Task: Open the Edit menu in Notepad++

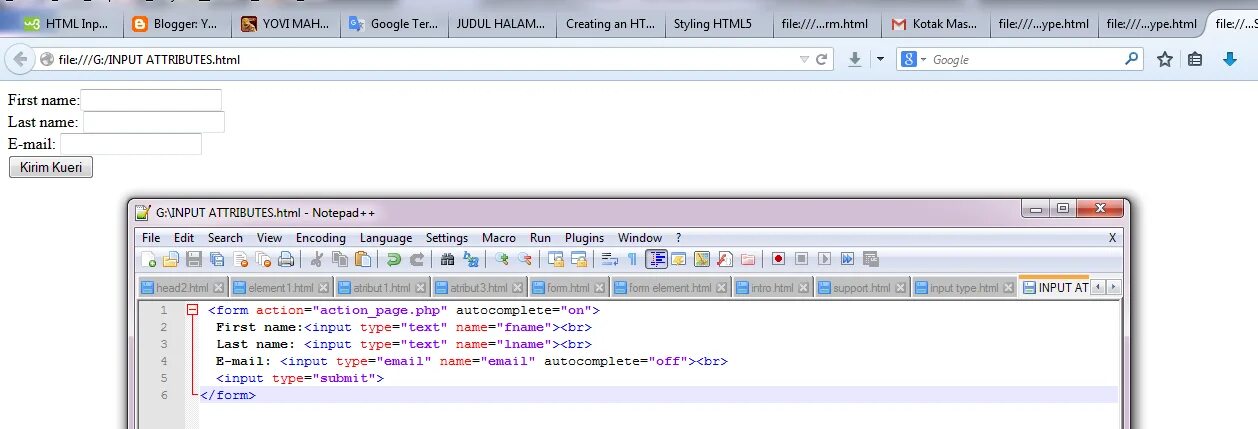Action: pos(184,238)
